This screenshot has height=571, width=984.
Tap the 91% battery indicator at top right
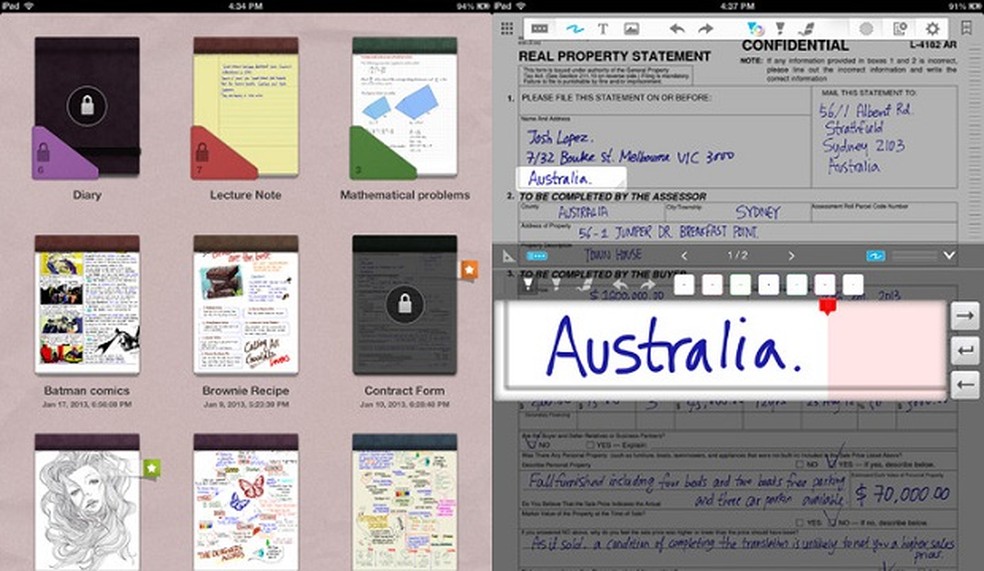coord(965,6)
